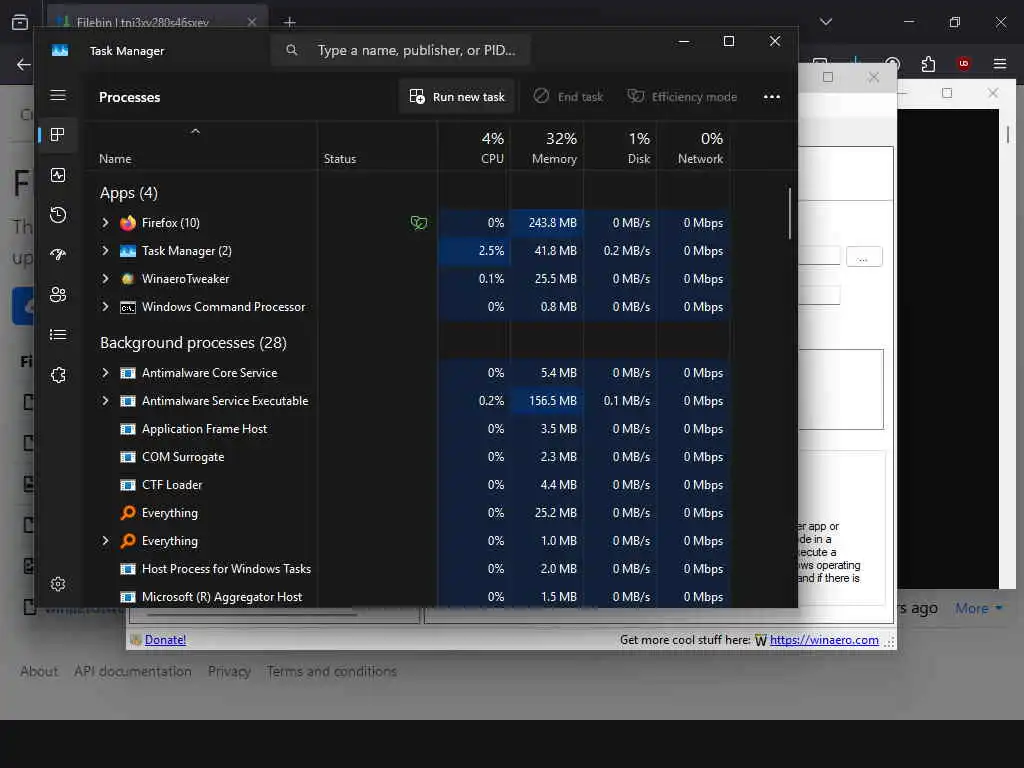
Task: Expand the WinaeroTweaker process group
Action: 105,279
